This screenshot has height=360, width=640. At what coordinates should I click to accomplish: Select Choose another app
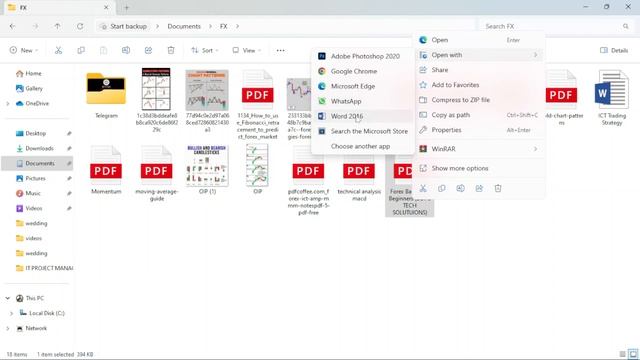tap(362, 146)
